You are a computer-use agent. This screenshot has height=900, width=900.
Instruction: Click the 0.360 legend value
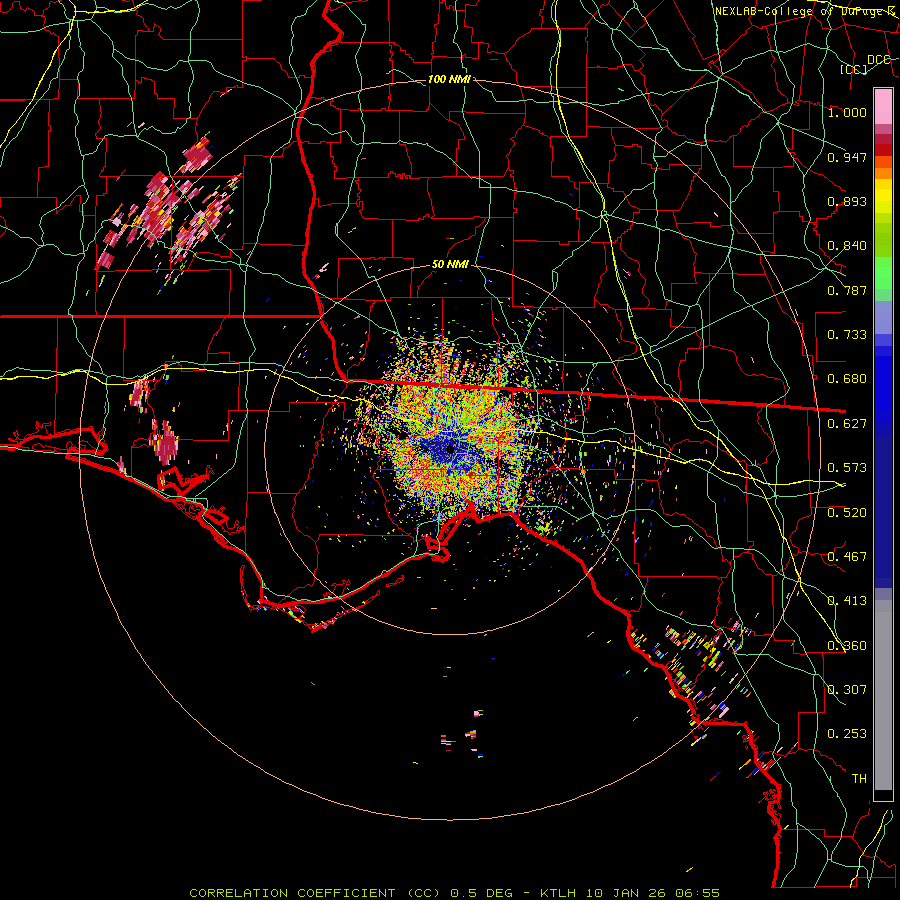(847, 646)
